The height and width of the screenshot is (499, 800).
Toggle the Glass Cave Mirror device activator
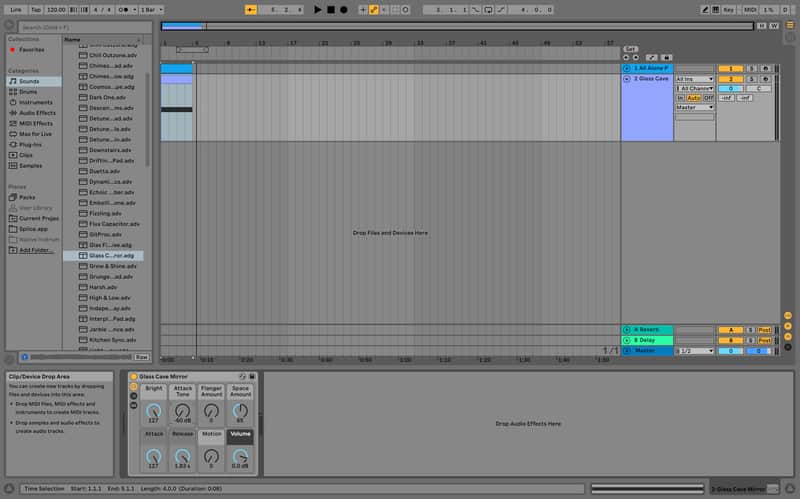[x=134, y=377]
